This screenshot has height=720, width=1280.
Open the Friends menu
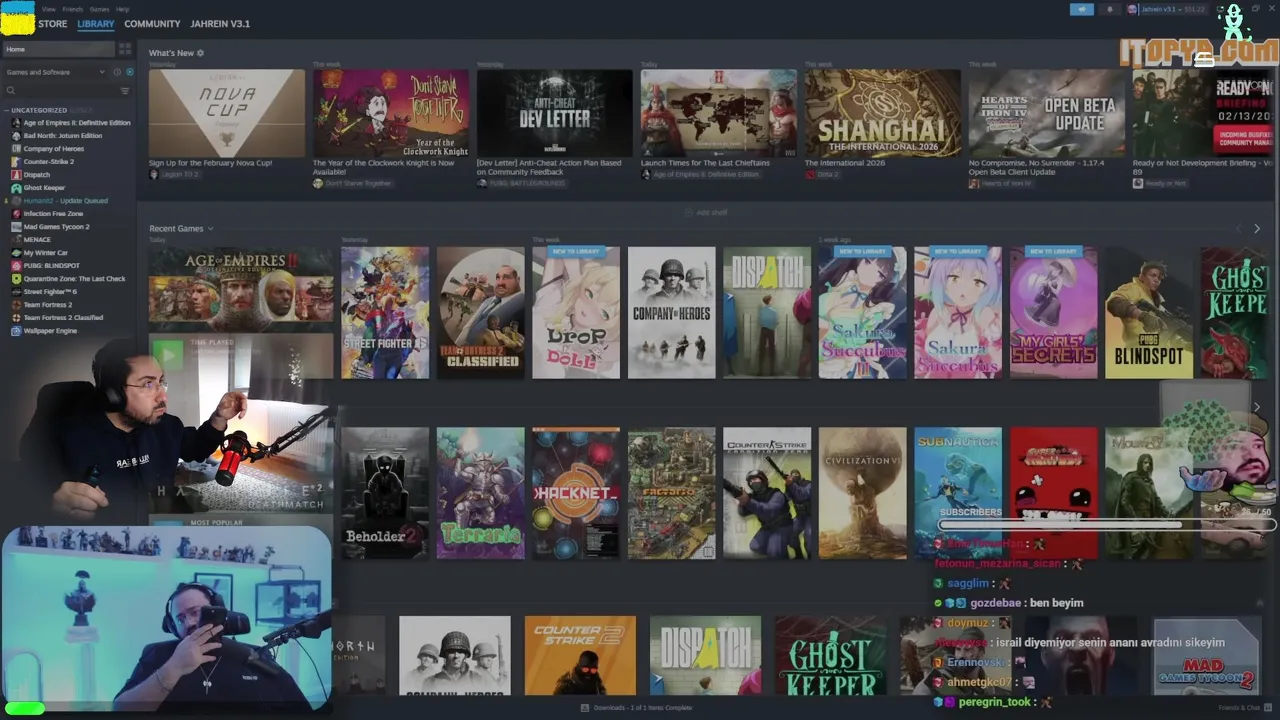(x=73, y=9)
